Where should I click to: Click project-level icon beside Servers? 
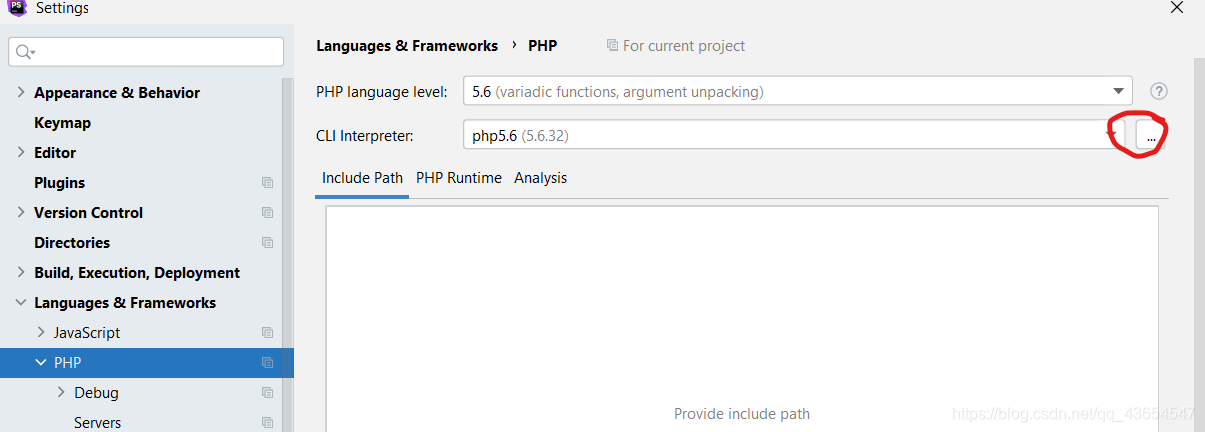pos(267,423)
